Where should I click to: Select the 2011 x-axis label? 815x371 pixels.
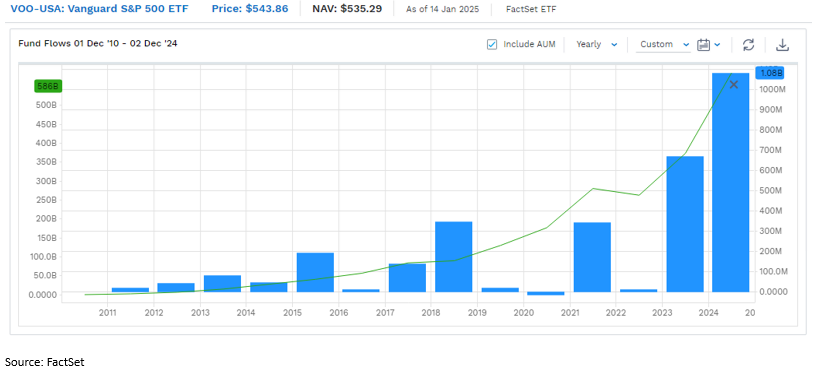click(107, 312)
